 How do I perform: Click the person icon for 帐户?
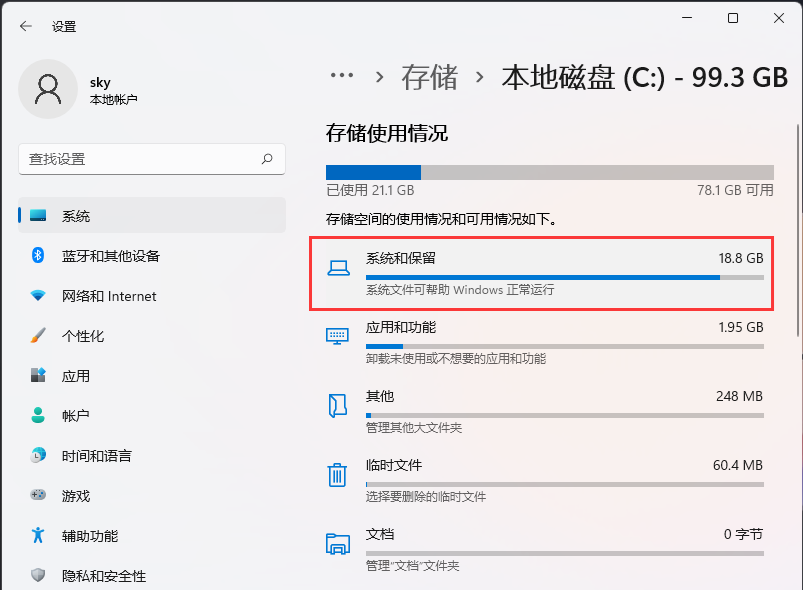[37, 416]
